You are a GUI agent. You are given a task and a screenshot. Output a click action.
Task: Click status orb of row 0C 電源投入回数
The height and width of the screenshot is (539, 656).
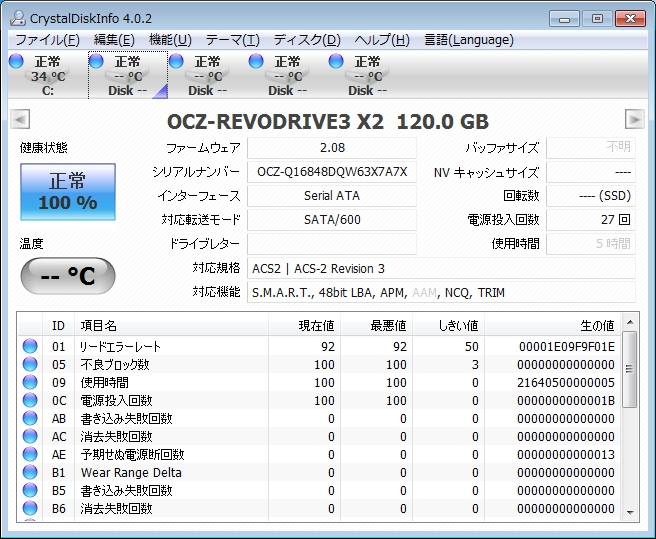tap(30, 400)
